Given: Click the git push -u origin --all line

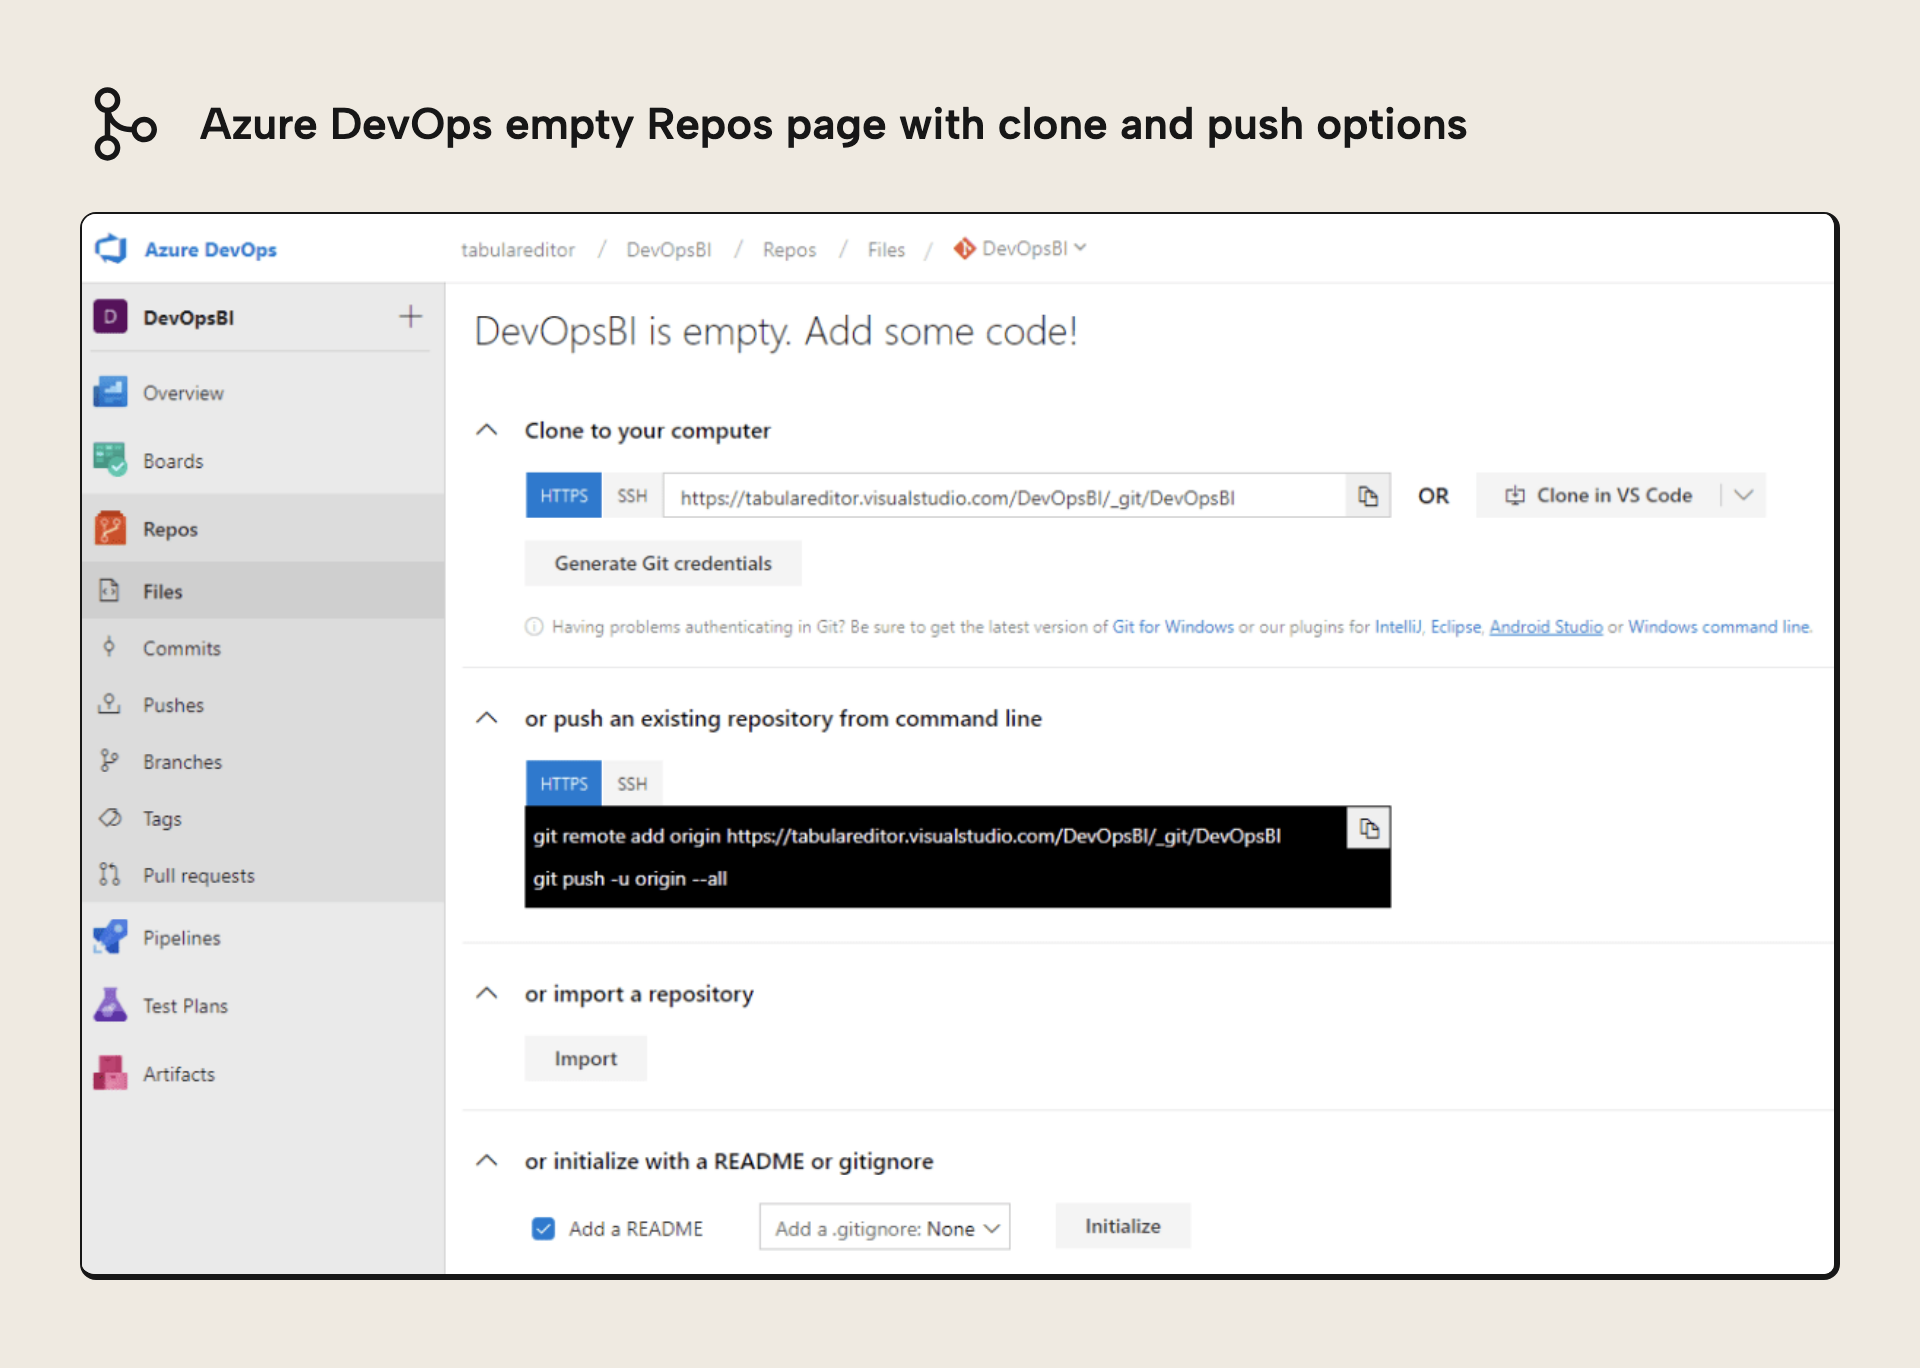Looking at the screenshot, I should click(630, 879).
